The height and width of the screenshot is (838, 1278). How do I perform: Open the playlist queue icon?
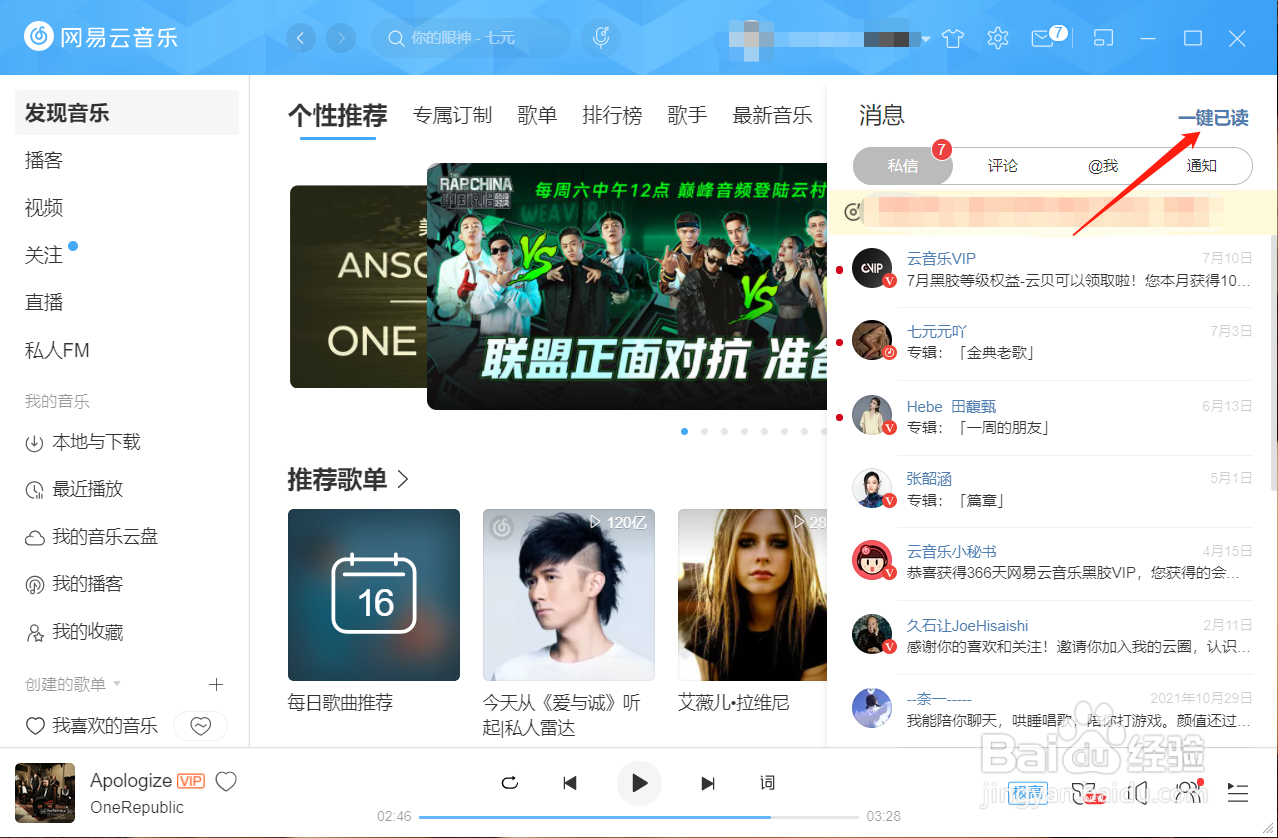(x=1238, y=793)
